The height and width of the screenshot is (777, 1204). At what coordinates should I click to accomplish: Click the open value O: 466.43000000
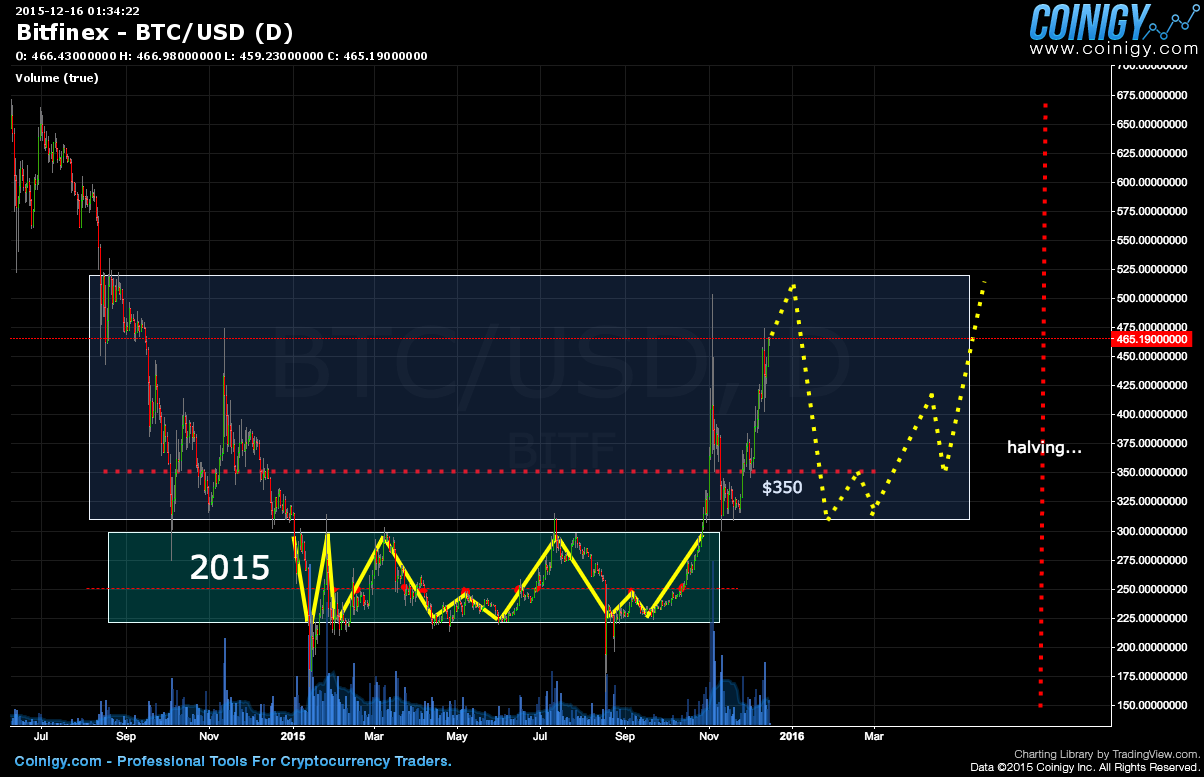pyautogui.click(x=66, y=56)
